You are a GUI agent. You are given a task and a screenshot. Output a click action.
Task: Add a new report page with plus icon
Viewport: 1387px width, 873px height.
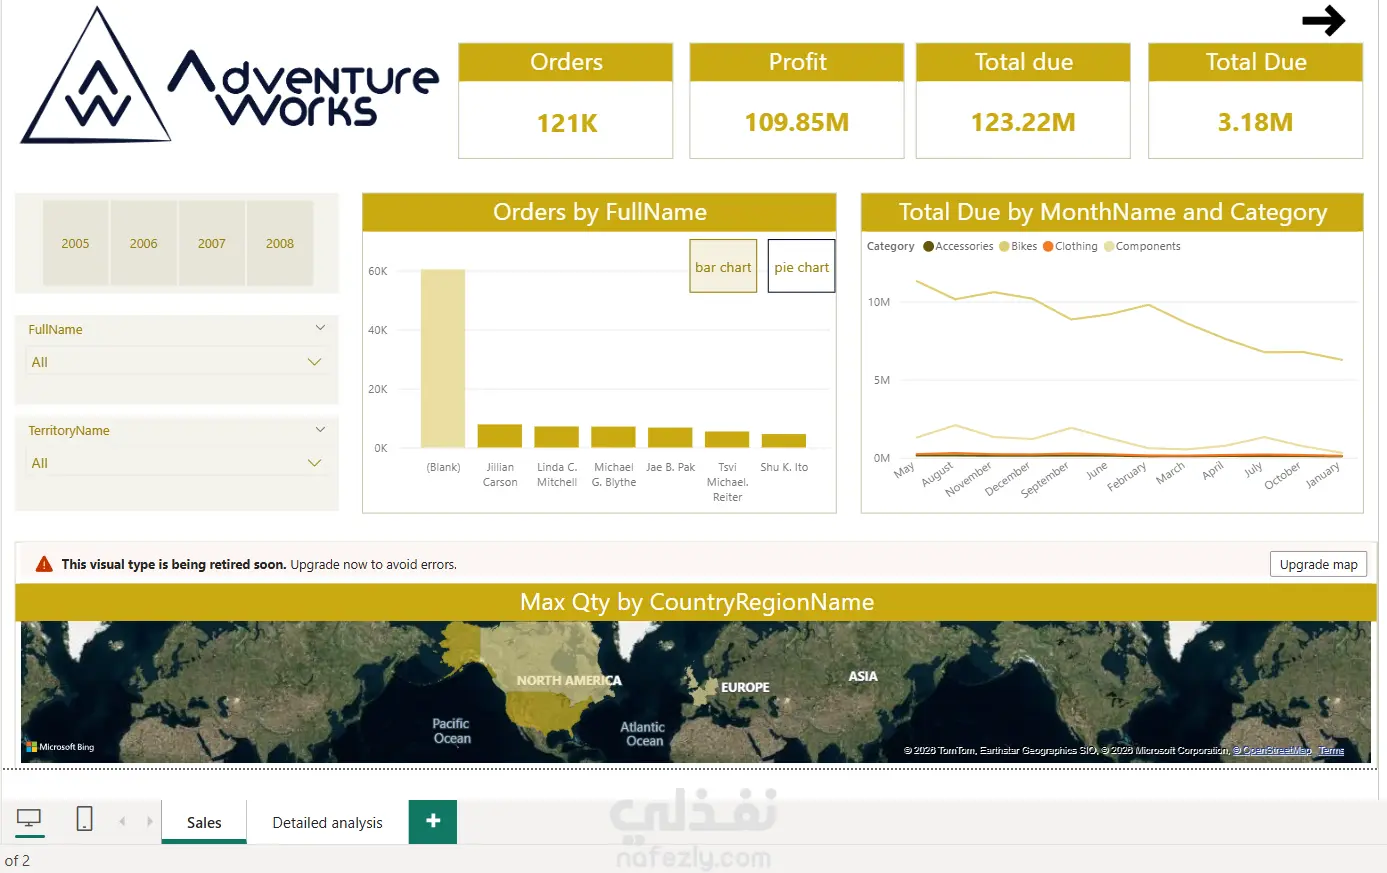(x=433, y=821)
